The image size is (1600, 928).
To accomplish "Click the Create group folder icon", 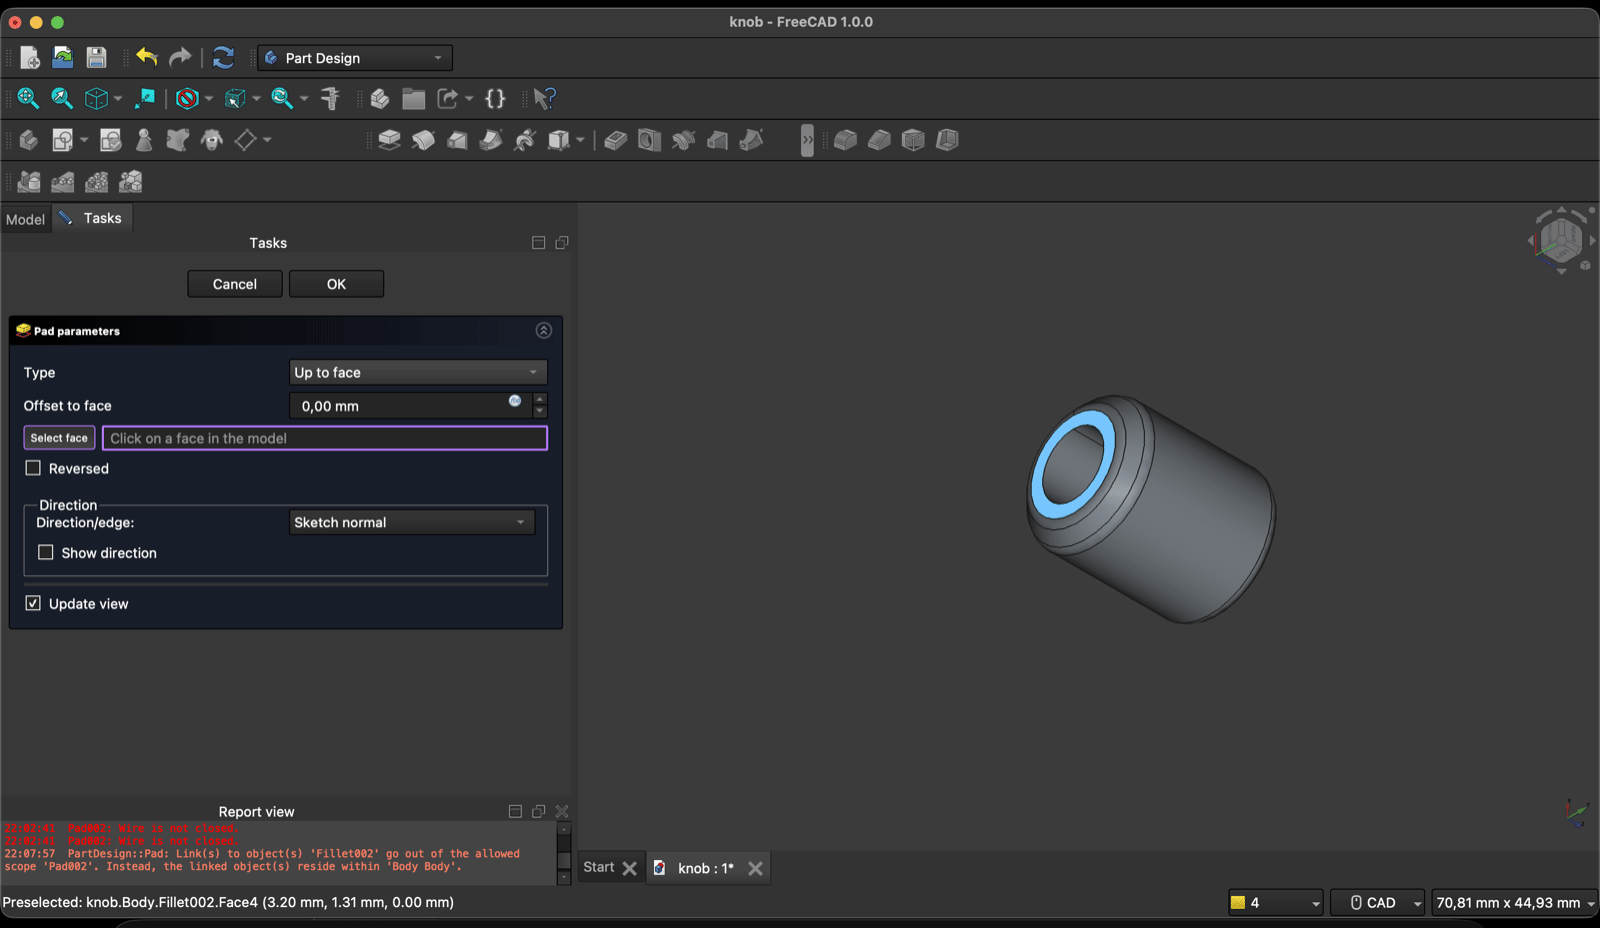I will click(414, 98).
